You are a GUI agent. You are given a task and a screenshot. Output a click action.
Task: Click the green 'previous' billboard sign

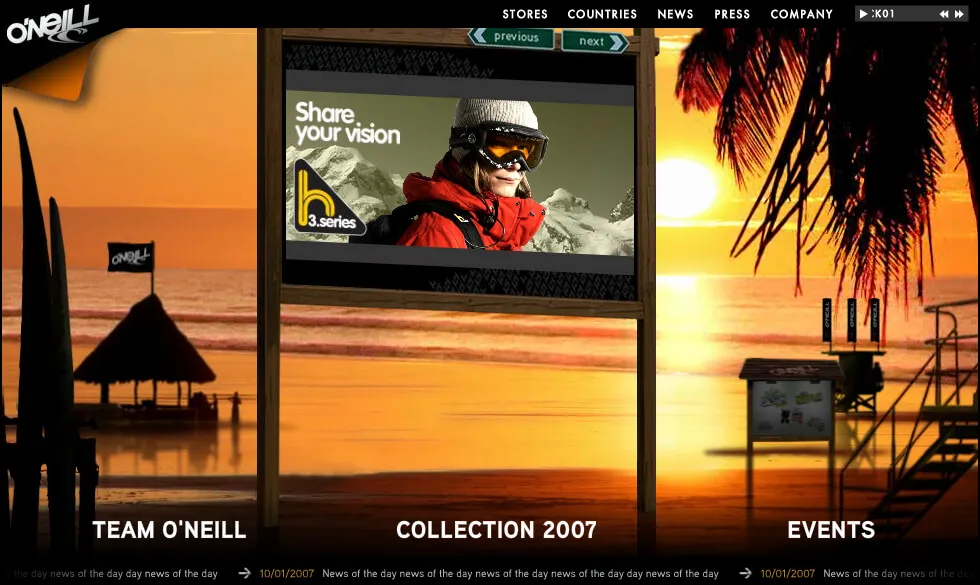pos(511,38)
